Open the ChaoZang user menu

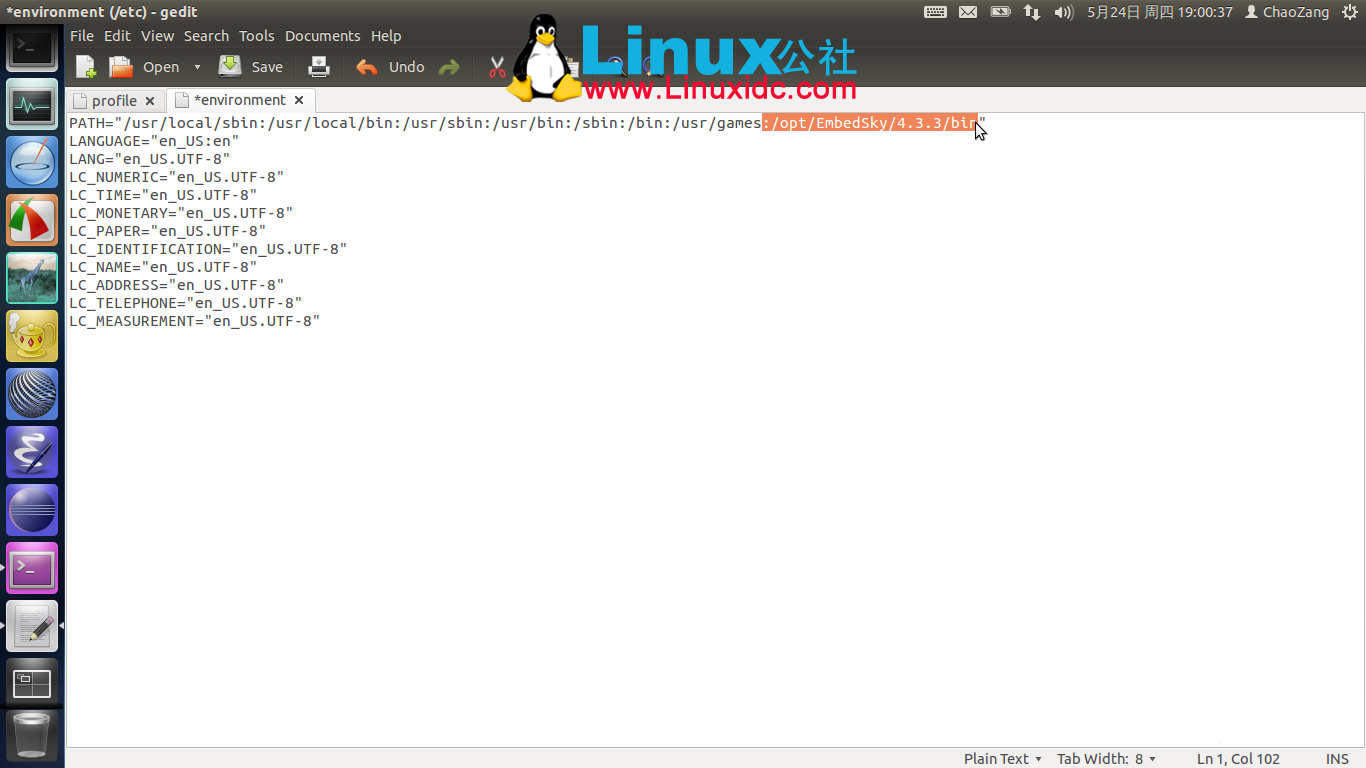tap(1287, 12)
